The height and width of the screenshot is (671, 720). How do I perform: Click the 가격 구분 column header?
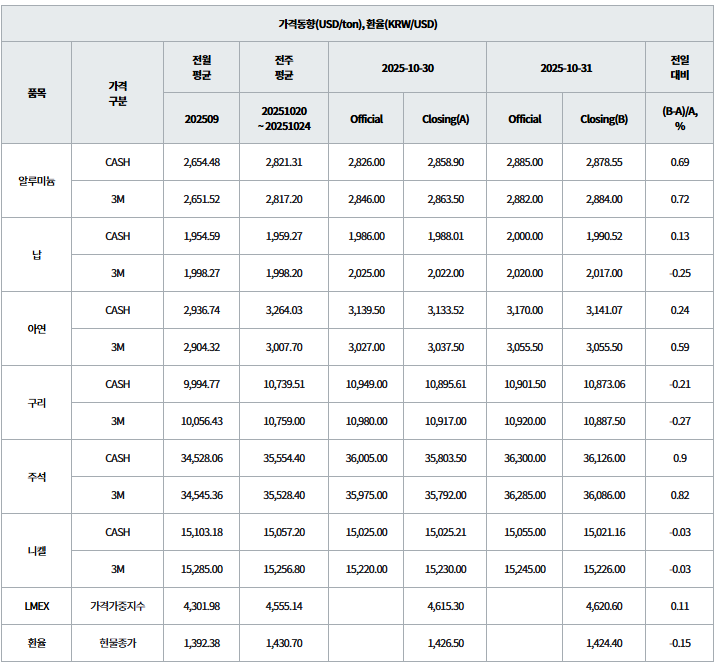tap(117, 92)
